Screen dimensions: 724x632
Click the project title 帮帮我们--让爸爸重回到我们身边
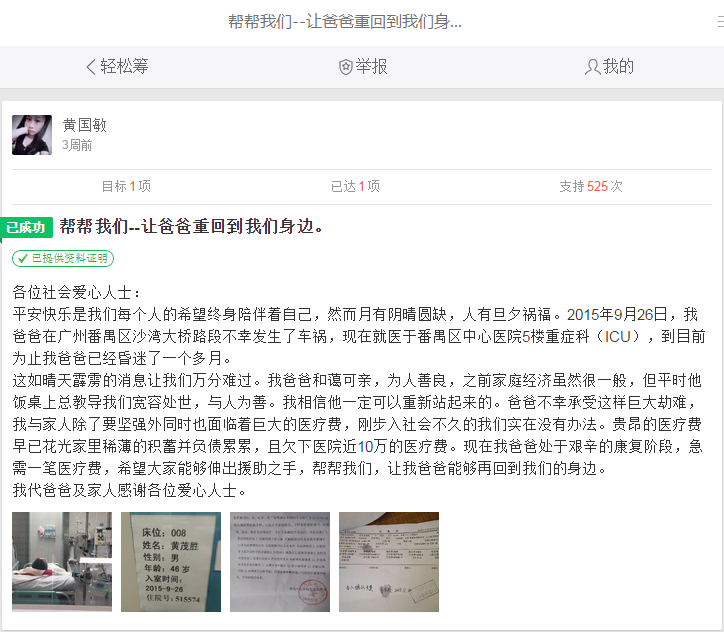click(x=192, y=226)
